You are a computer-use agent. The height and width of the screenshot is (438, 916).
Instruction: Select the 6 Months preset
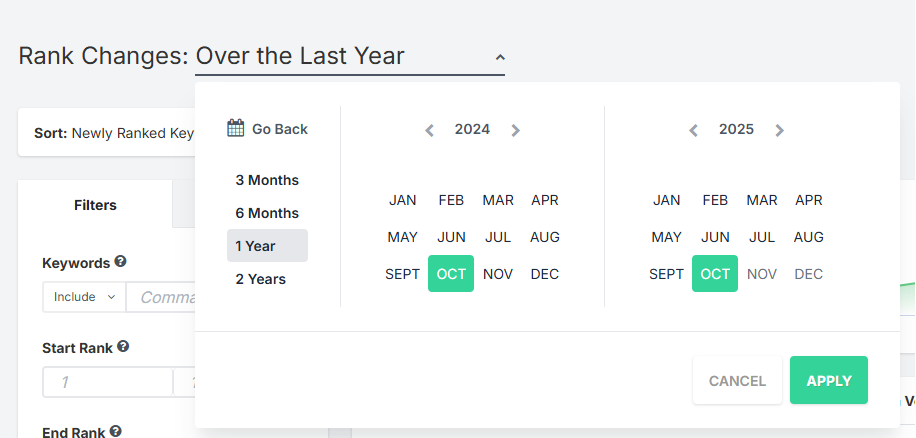pyautogui.click(x=267, y=213)
